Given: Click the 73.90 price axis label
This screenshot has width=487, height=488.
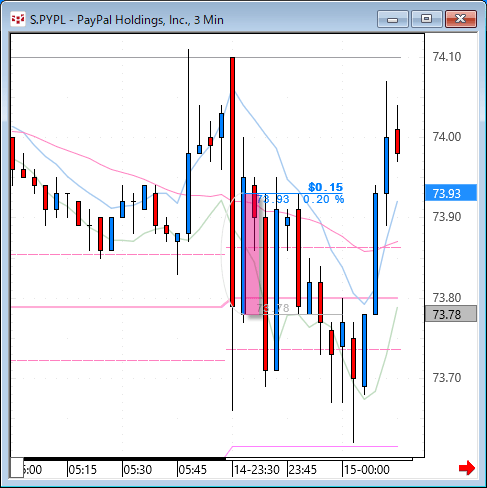Looking at the screenshot, I should coord(447,217).
